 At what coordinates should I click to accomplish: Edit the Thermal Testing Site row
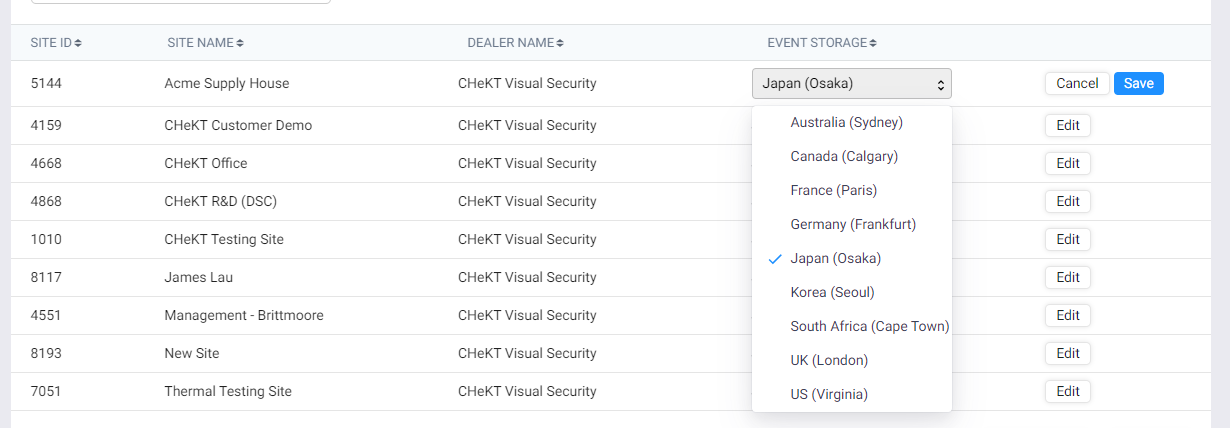tap(1067, 392)
